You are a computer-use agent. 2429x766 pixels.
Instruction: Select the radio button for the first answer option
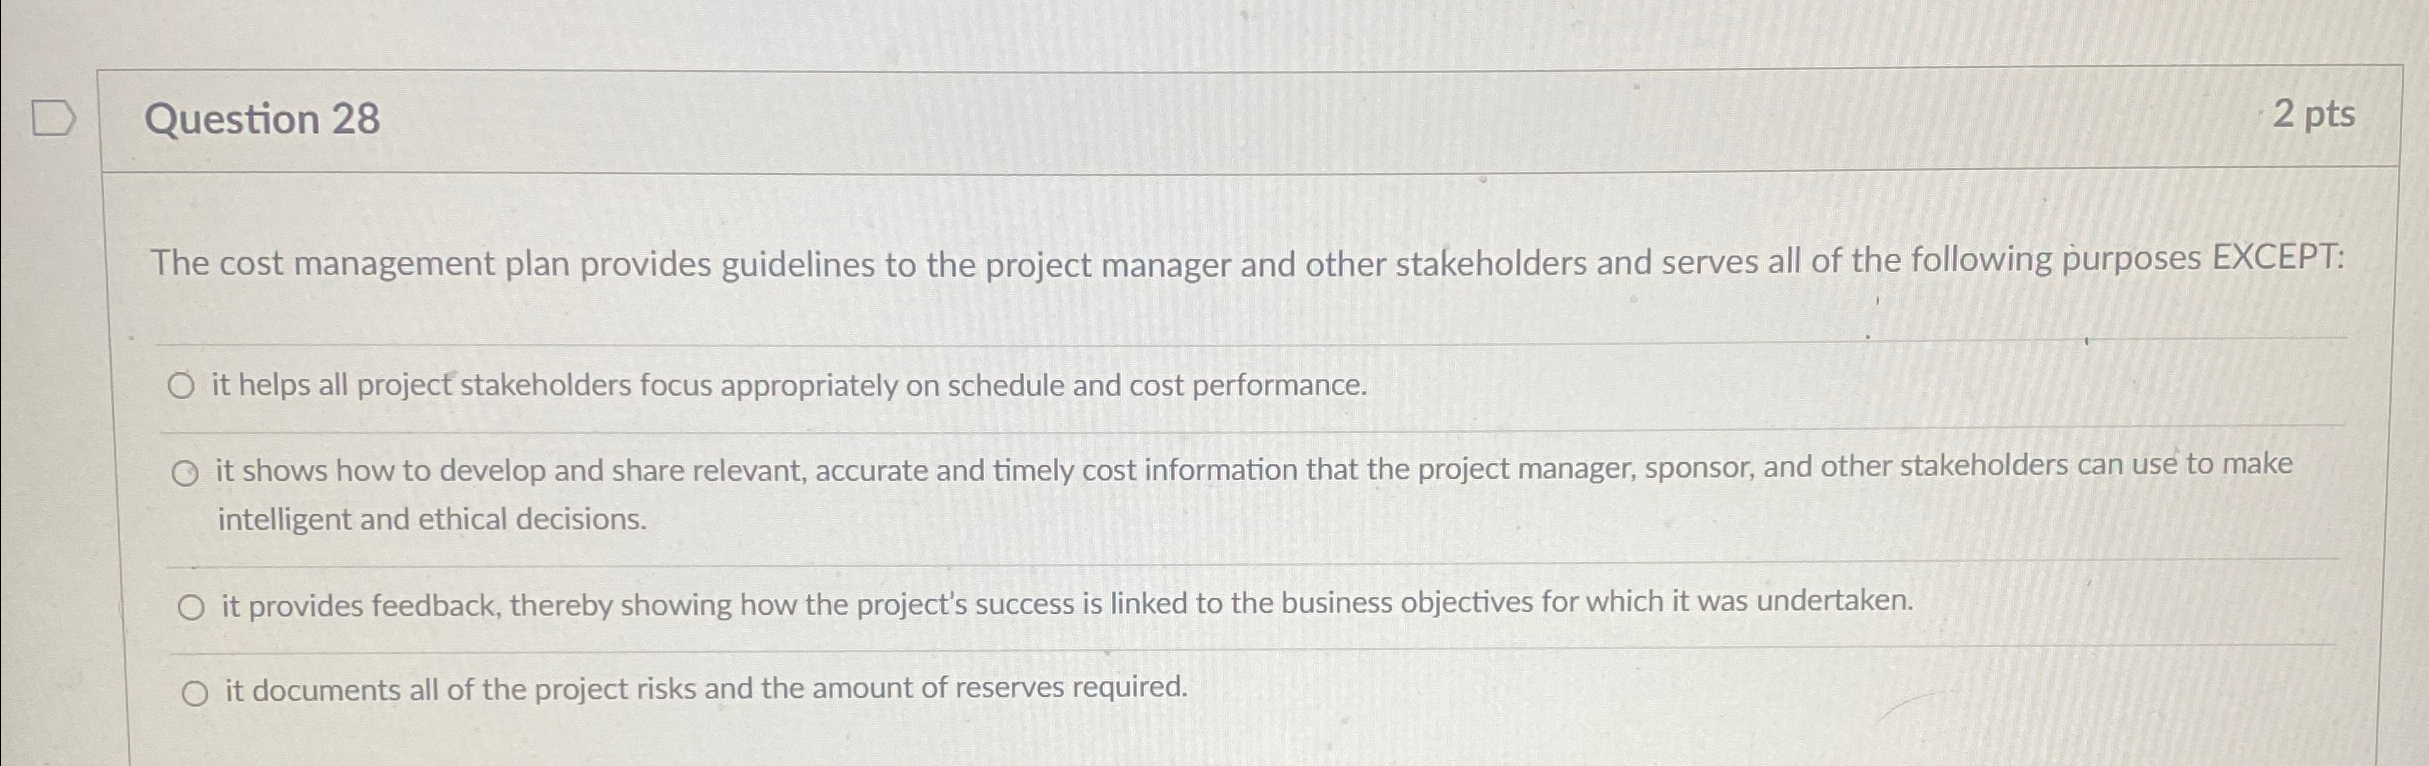click(183, 385)
